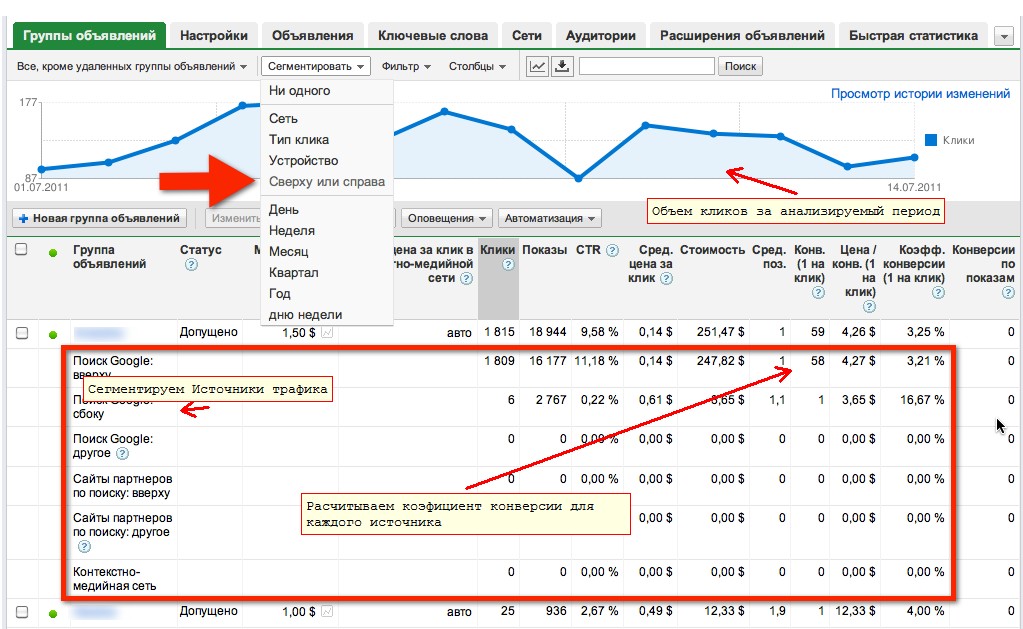This screenshot has height=629, width=1023.
Task: Open help icon beside Поиск Google: другое
Action: 123,453
